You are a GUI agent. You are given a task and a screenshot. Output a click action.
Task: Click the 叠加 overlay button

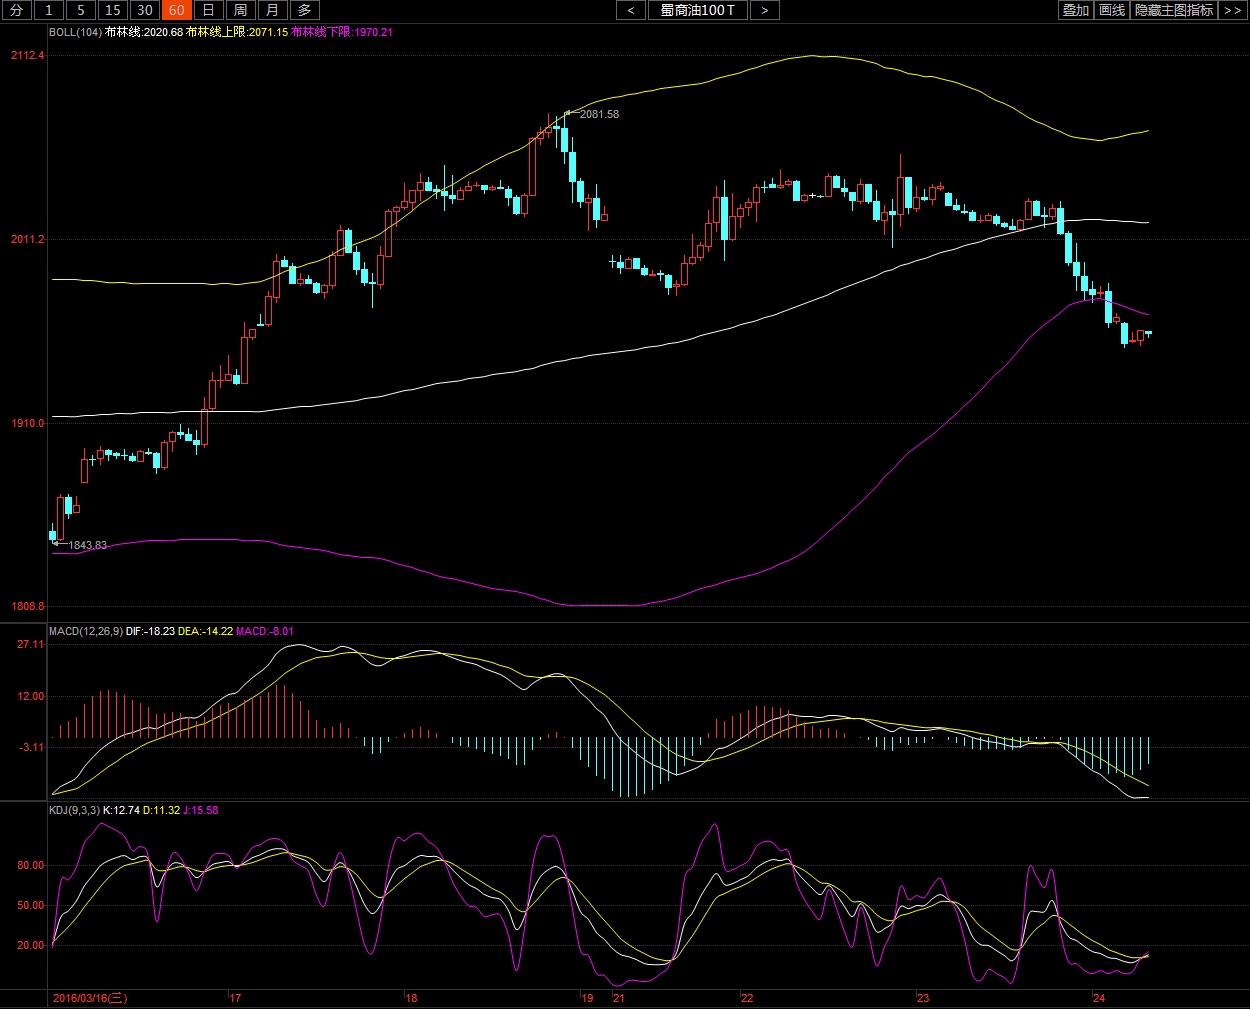(x=1075, y=10)
